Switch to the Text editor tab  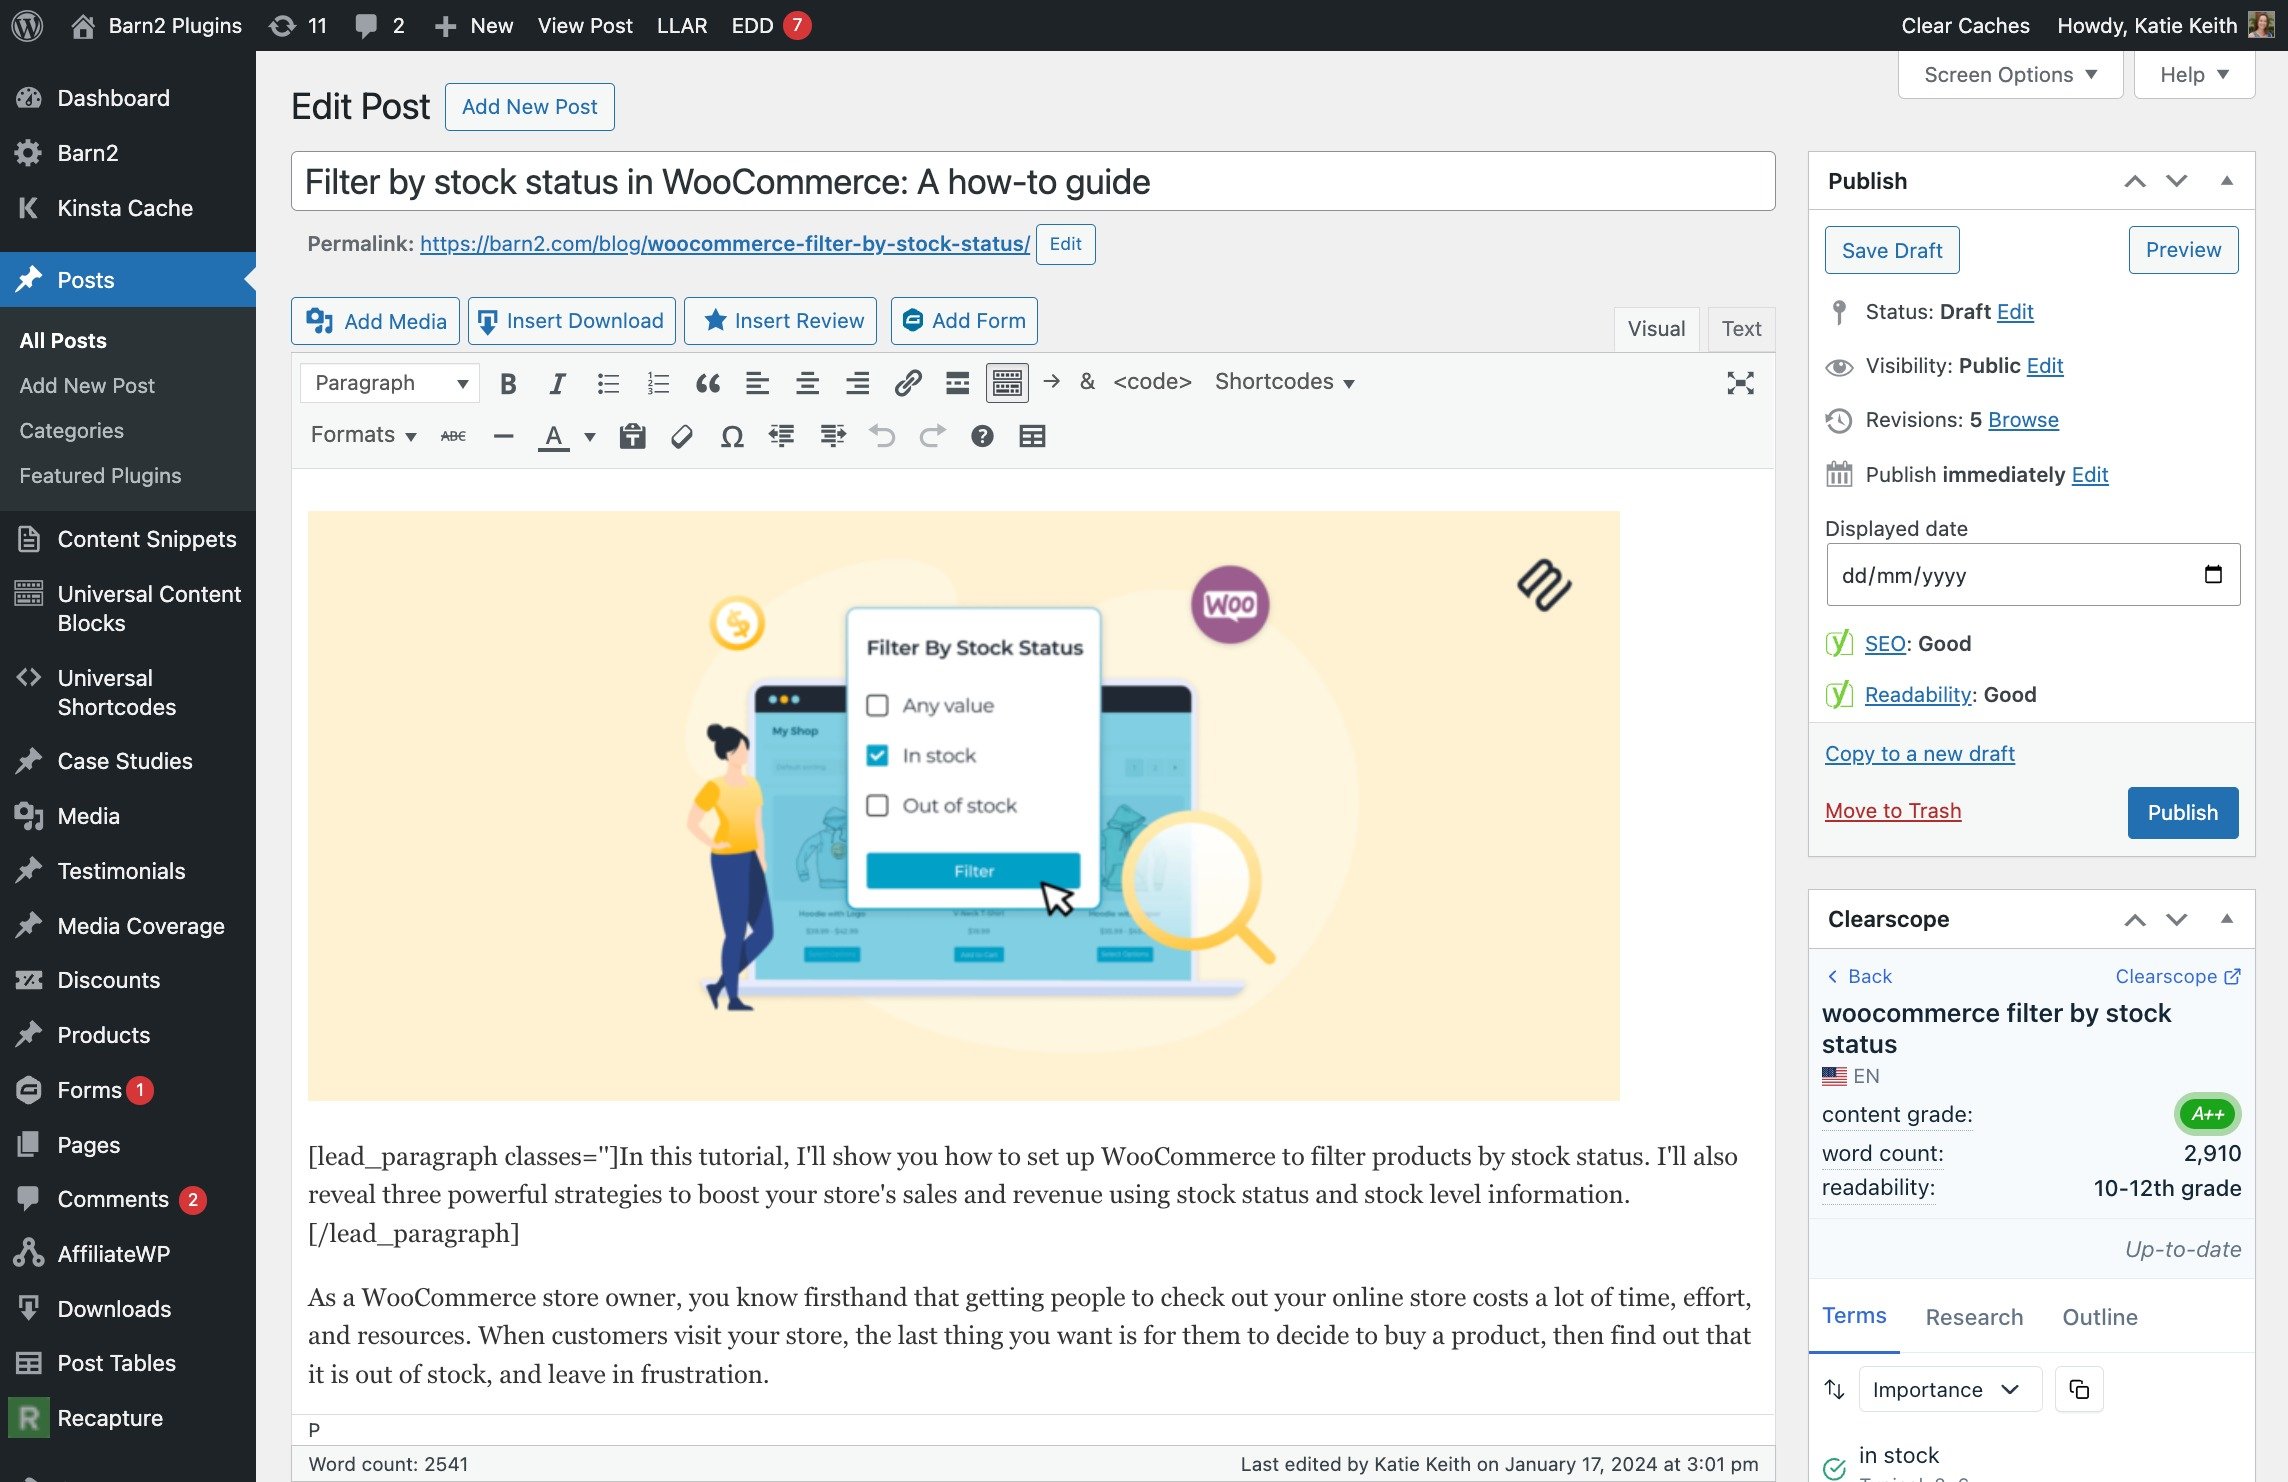(1741, 329)
